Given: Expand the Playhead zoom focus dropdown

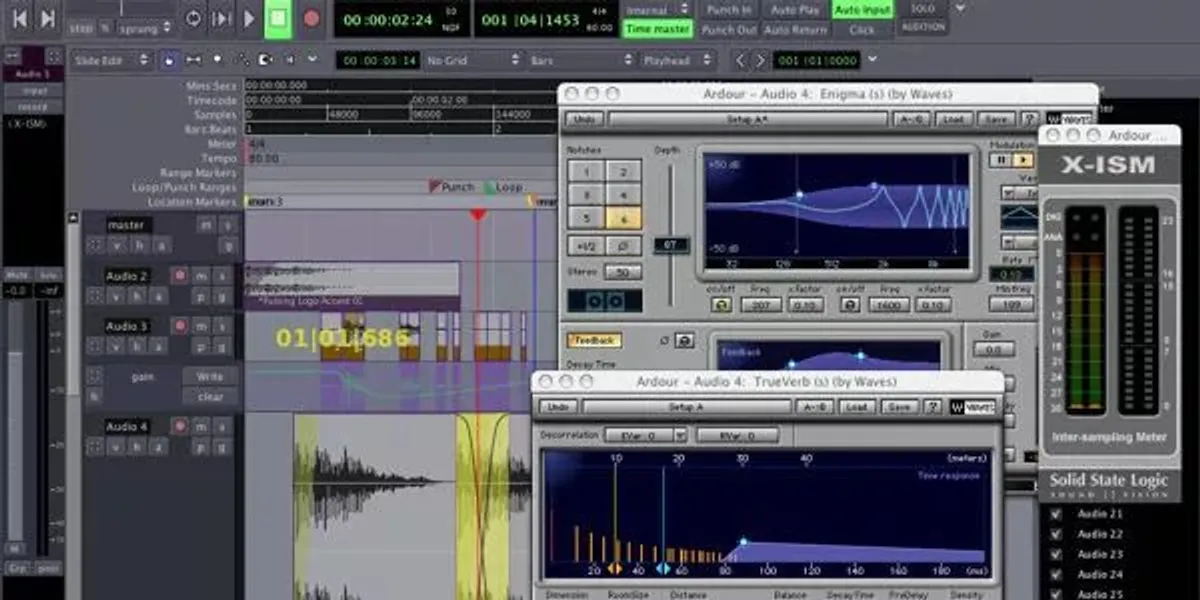Looking at the screenshot, I should (x=677, y=61).
